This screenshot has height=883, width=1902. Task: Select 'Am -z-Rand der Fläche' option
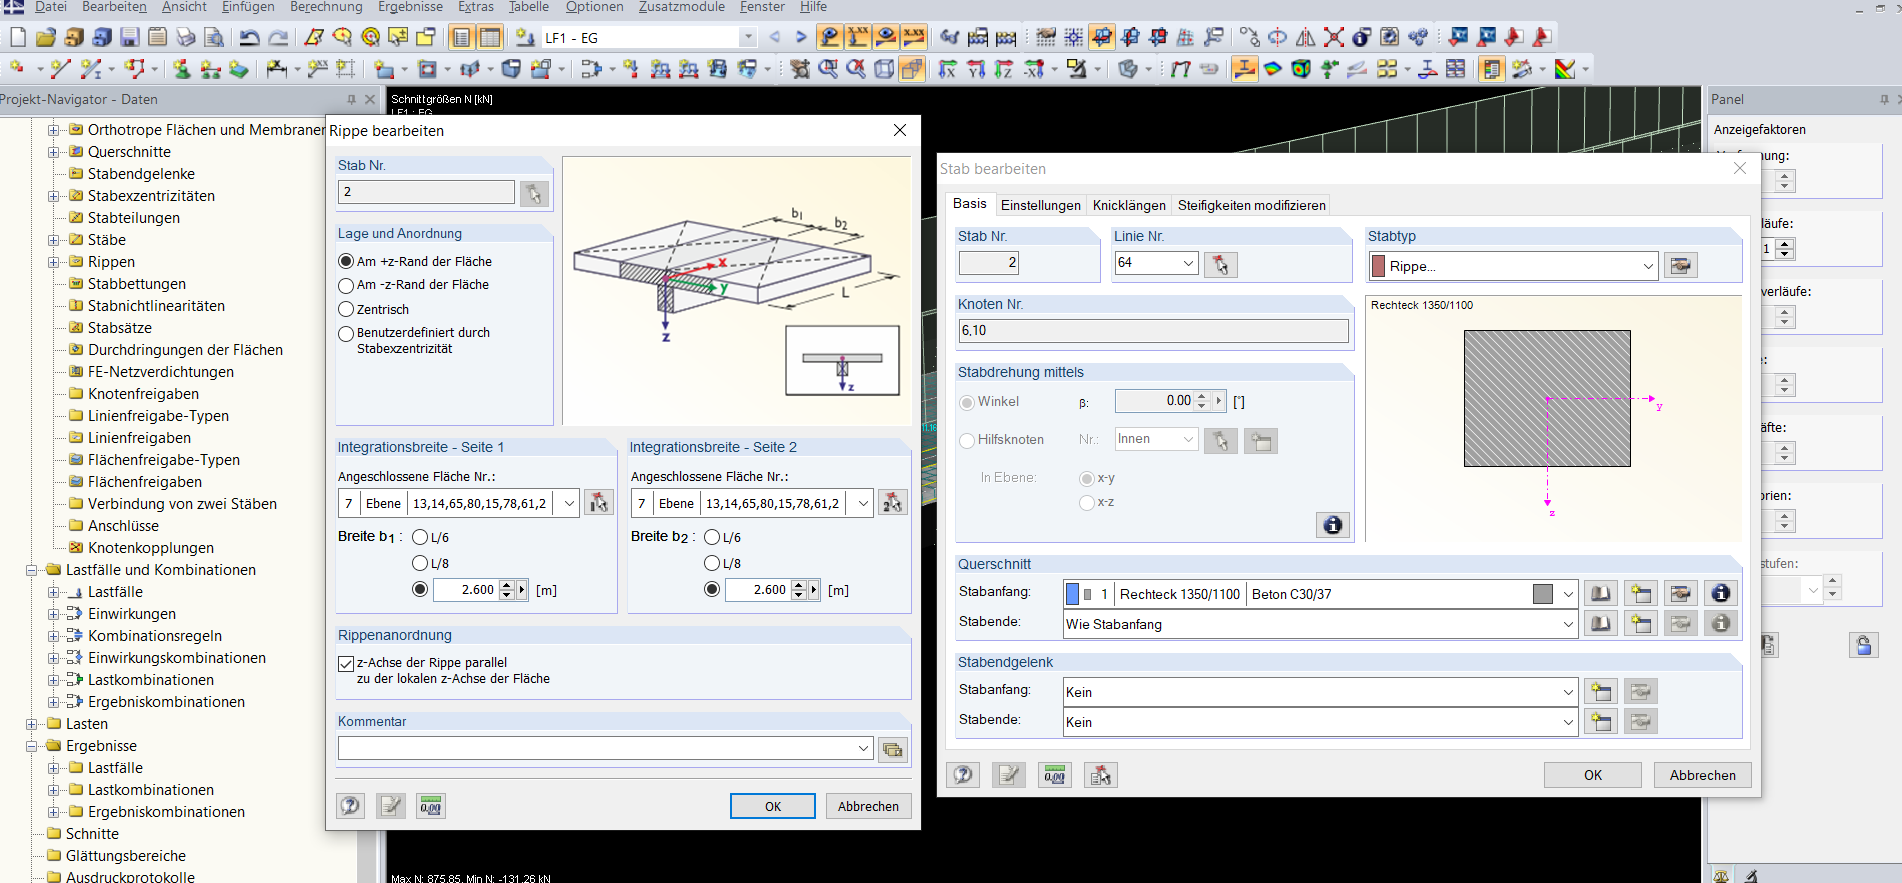point(346,285)
